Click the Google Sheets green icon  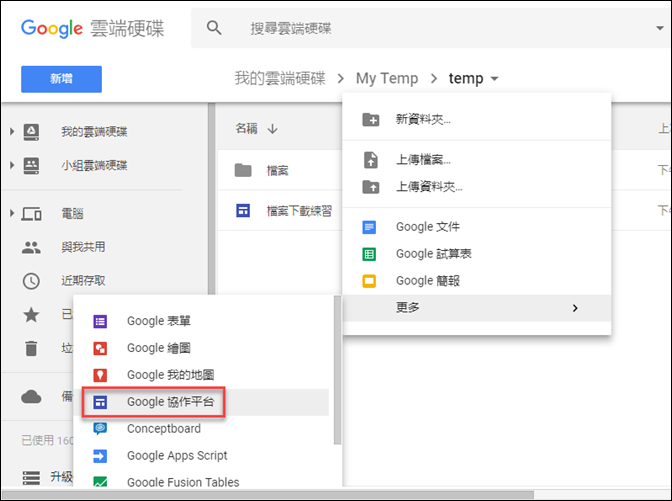[x=369, y=254]
